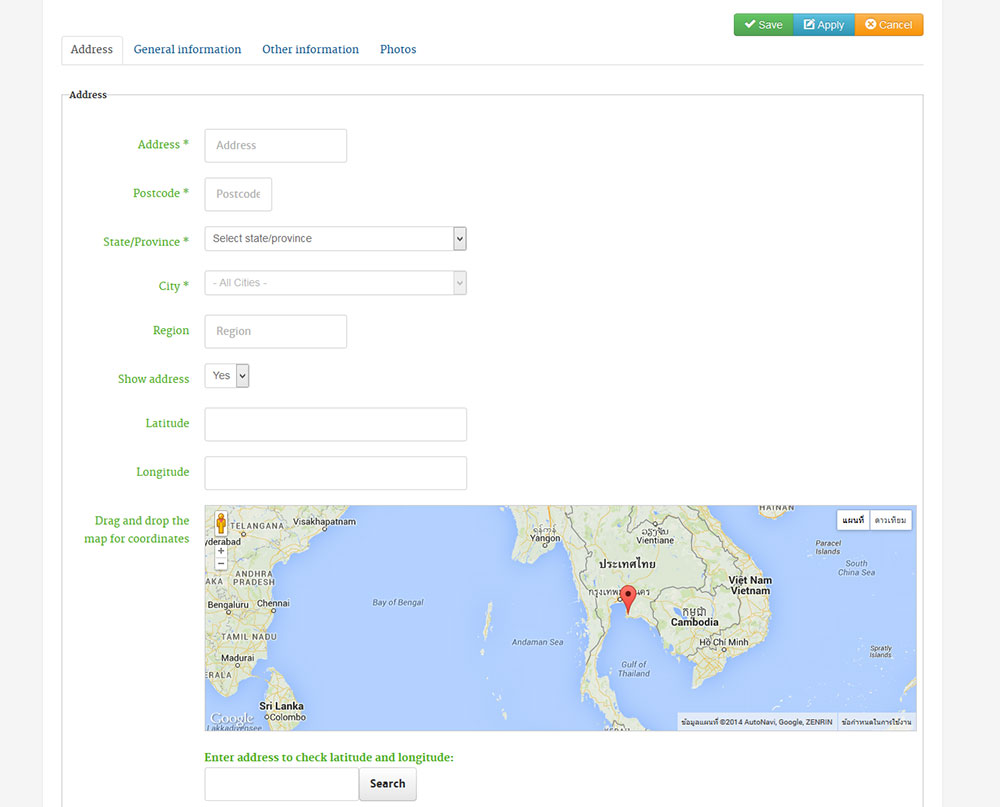Click the South China Sea label

pos(857,568)
